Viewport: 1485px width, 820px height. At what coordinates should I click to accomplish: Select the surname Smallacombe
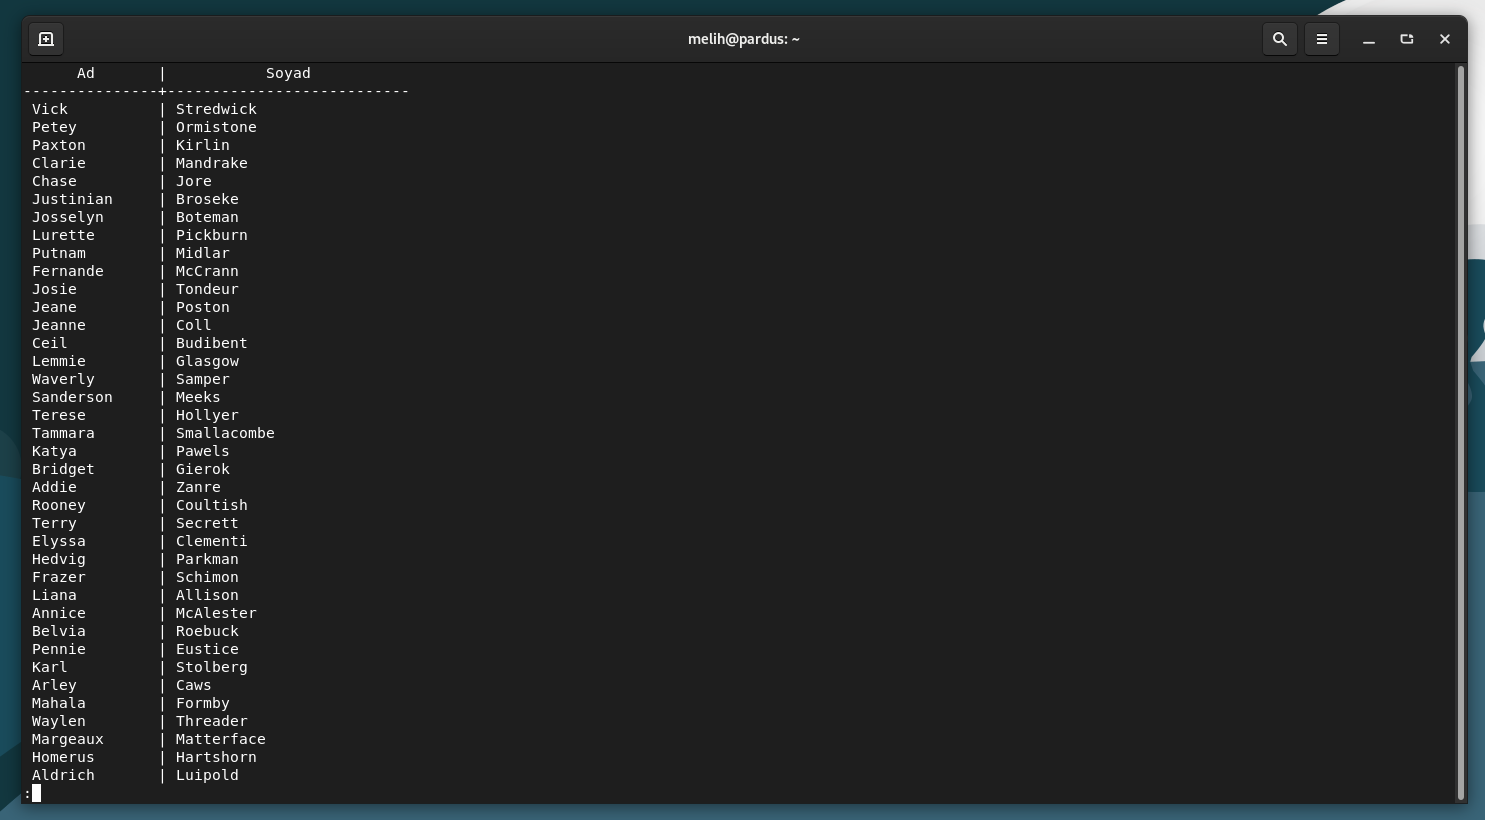225,433
